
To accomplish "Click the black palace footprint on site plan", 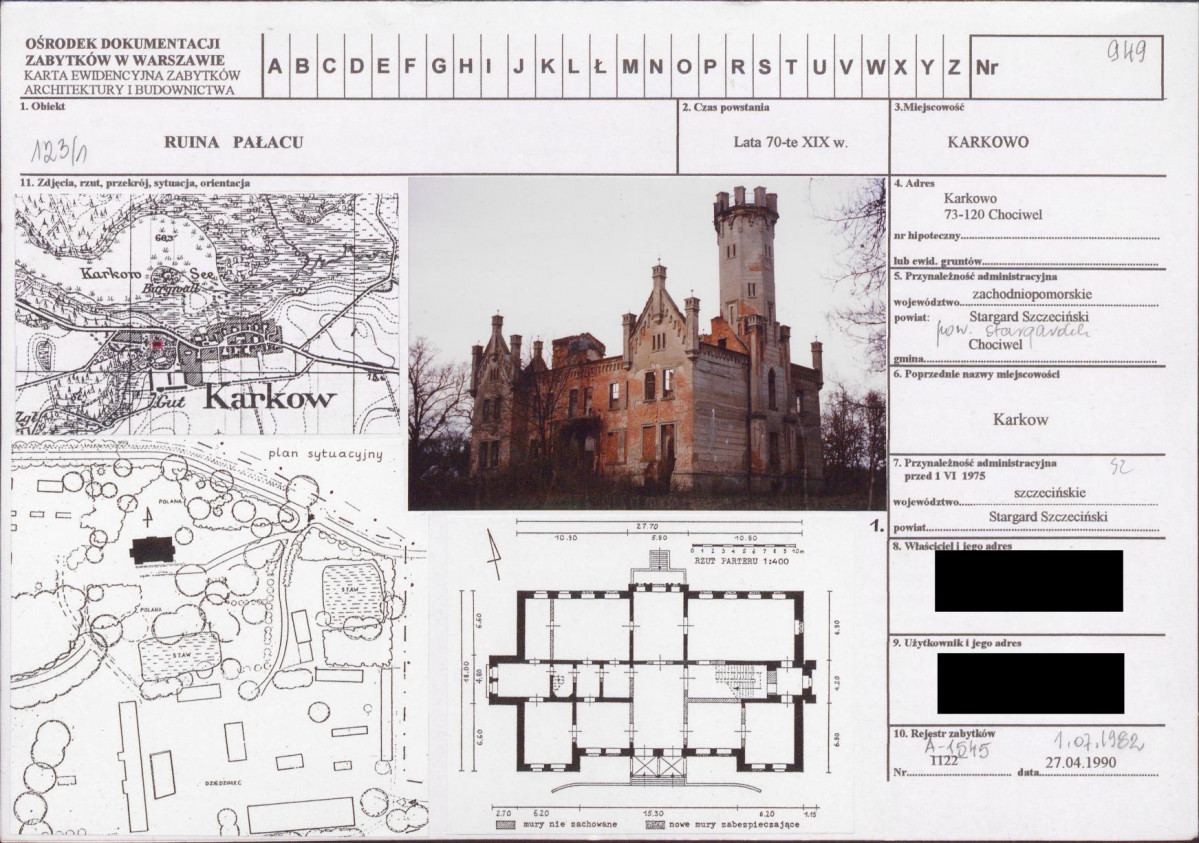I will (x=152, y=550).
